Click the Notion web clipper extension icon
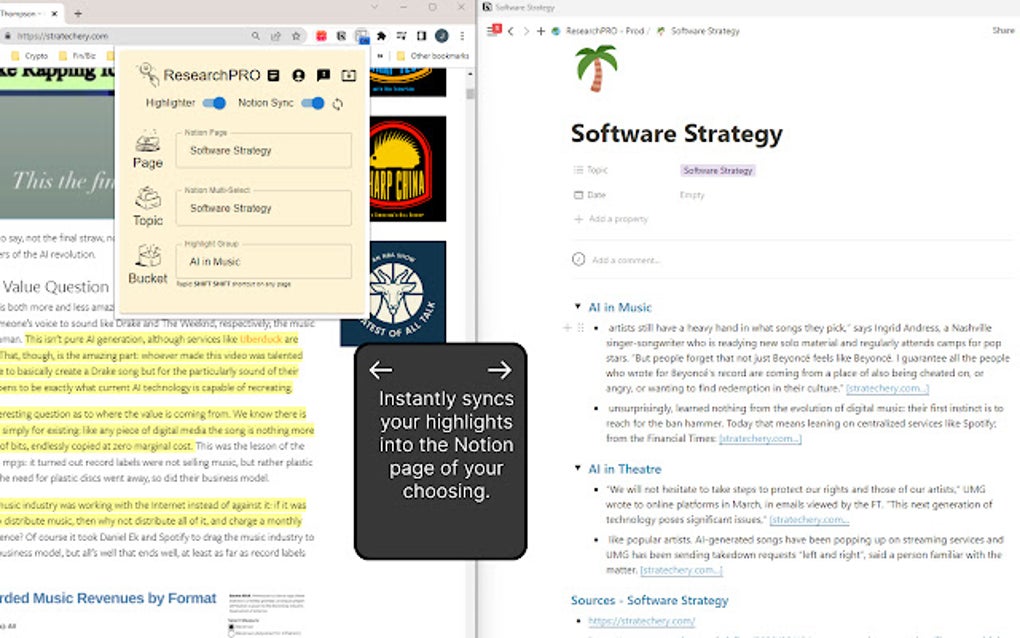1020x638 pixels. pyautogui.click(x=342, y=36)
